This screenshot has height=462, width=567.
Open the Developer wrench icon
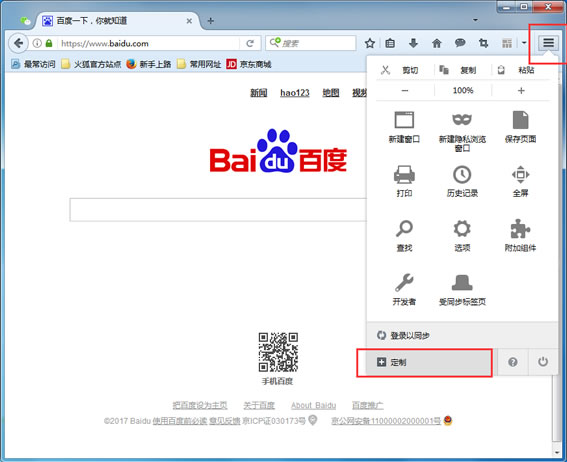pyautogui.click(x=404, y=282)
